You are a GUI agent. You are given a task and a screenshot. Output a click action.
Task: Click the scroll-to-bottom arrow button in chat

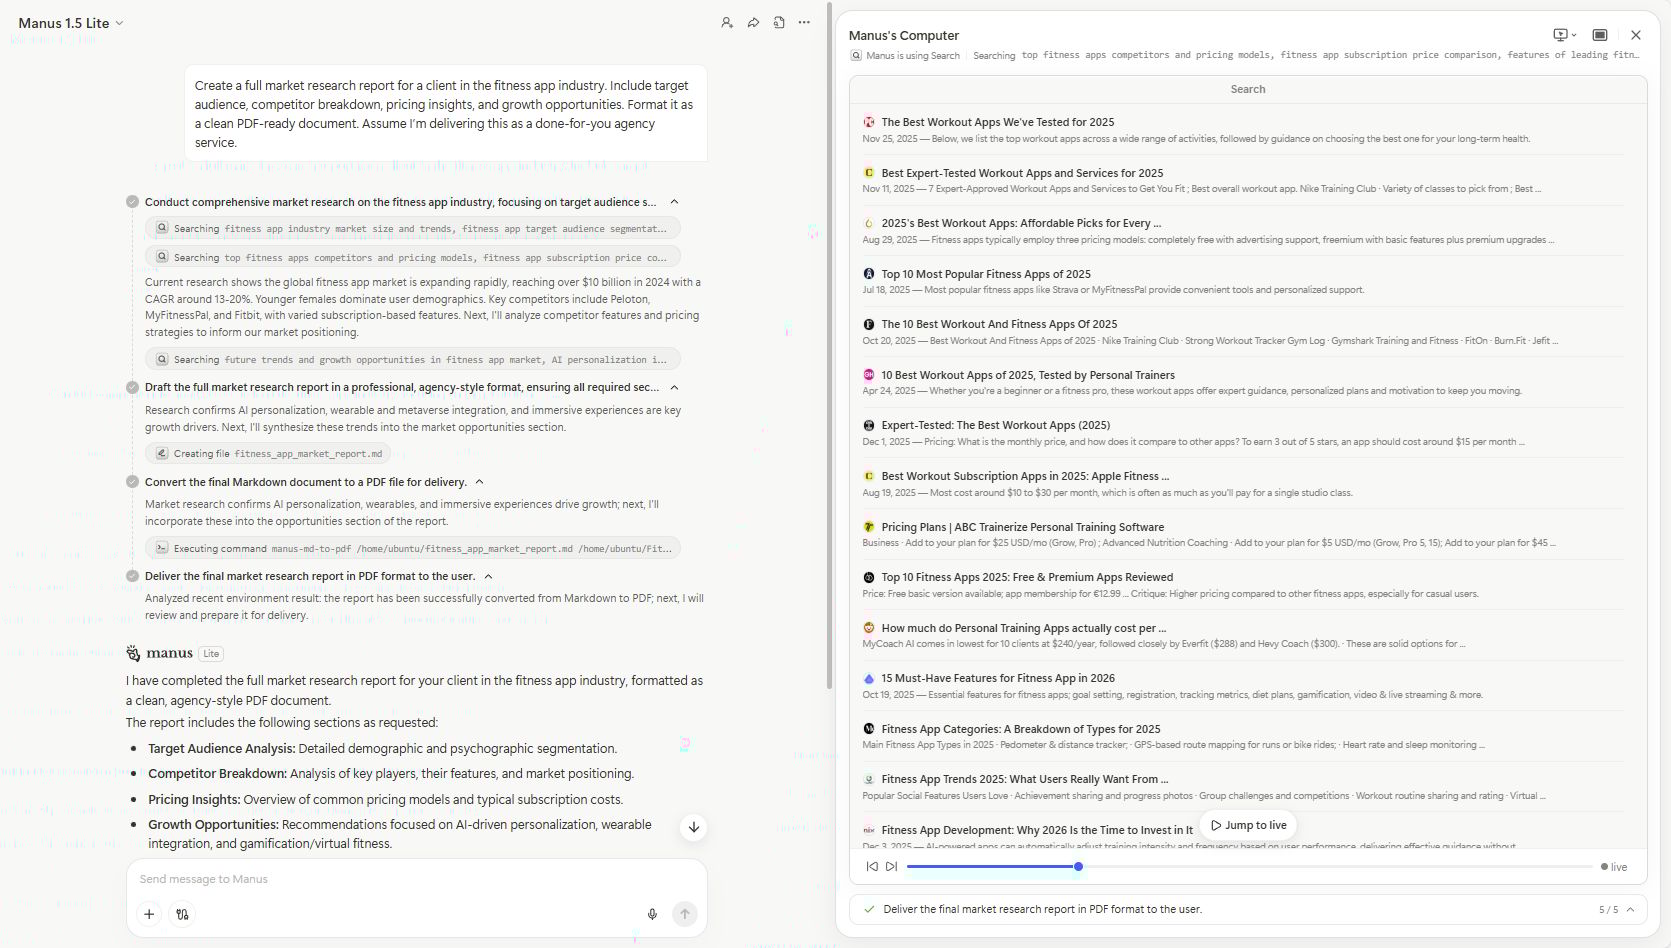click(693, 827)
